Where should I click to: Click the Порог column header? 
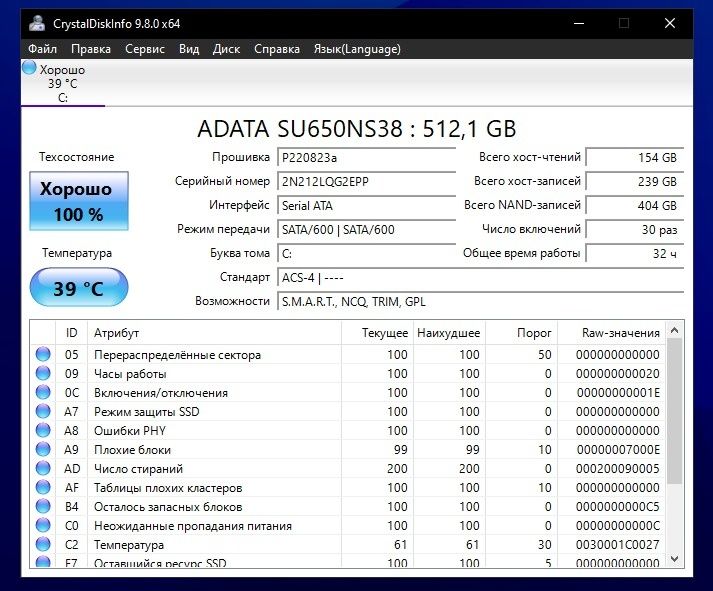coord(522,333)
